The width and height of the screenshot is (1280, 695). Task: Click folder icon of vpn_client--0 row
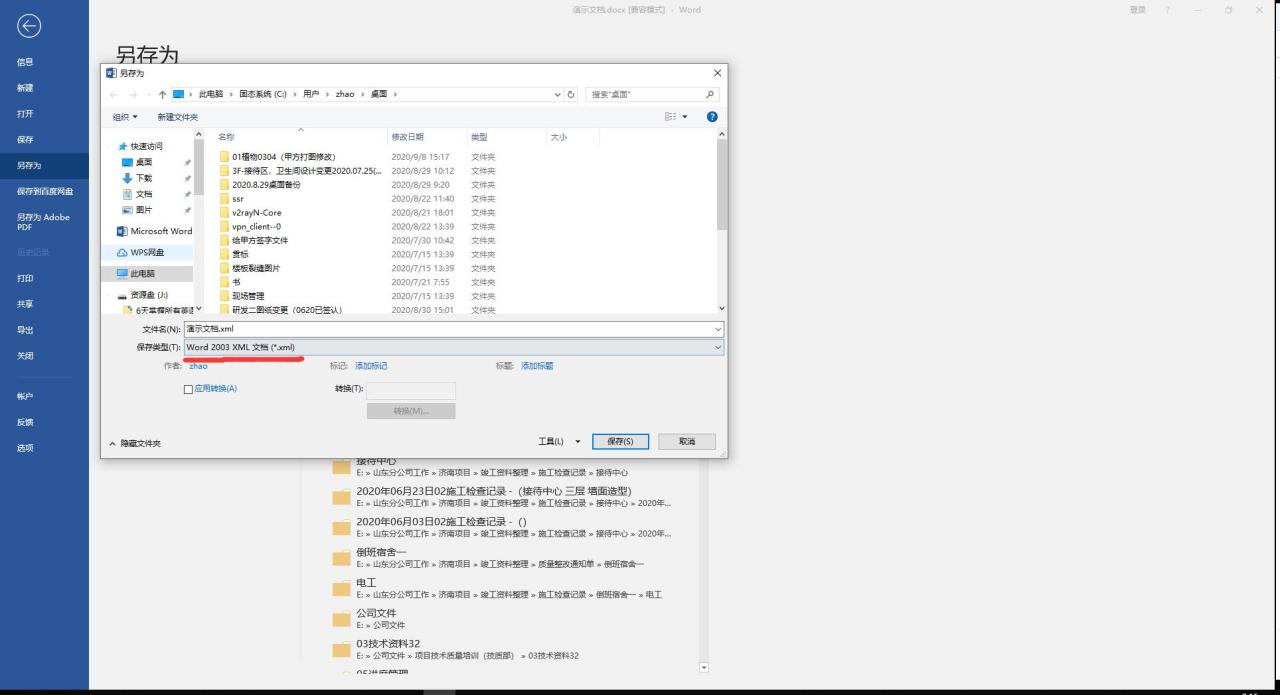[x=224, y=227]
